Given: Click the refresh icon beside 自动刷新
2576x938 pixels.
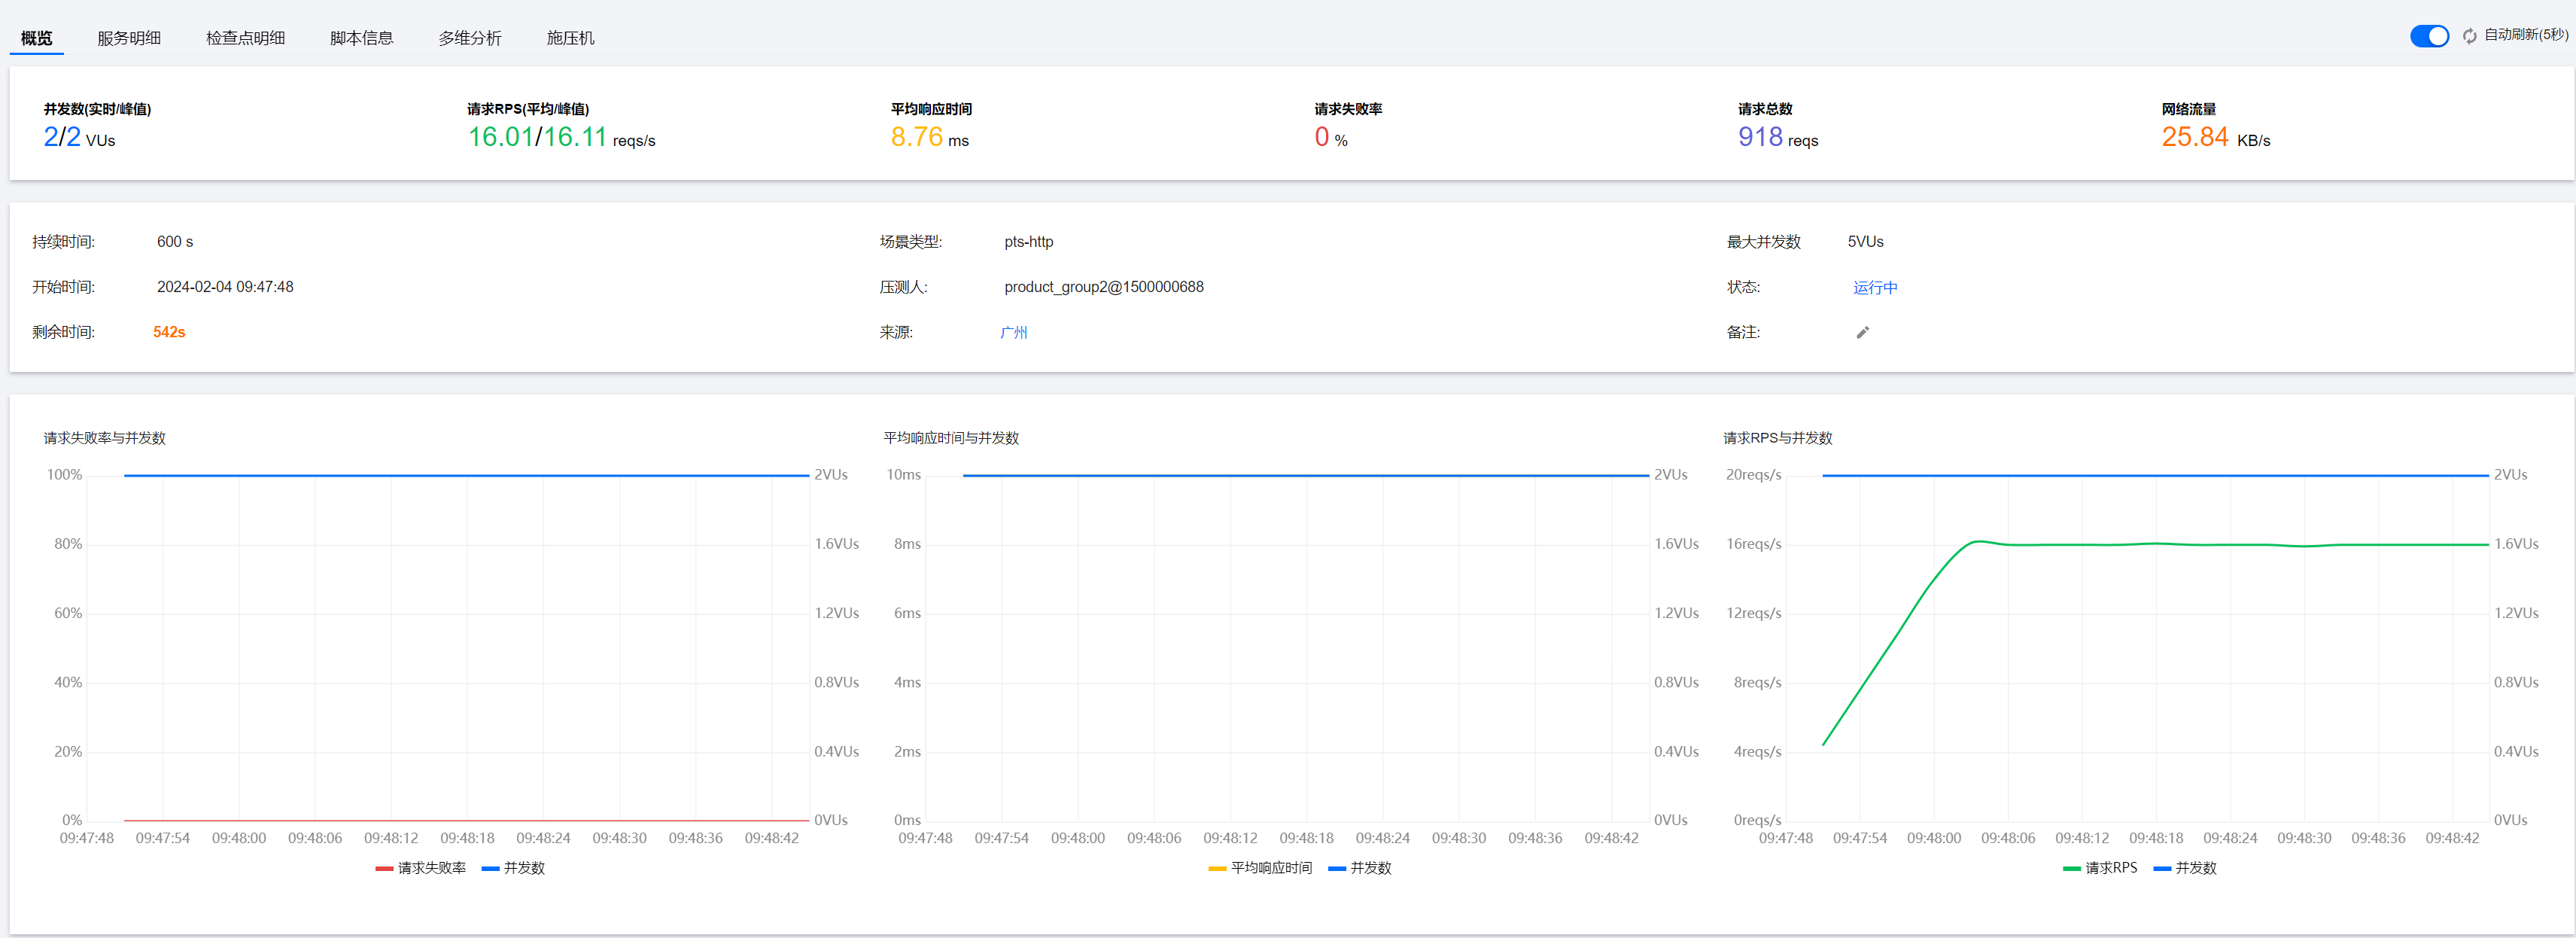Looking at the screenshot, I should (2469, 36).
